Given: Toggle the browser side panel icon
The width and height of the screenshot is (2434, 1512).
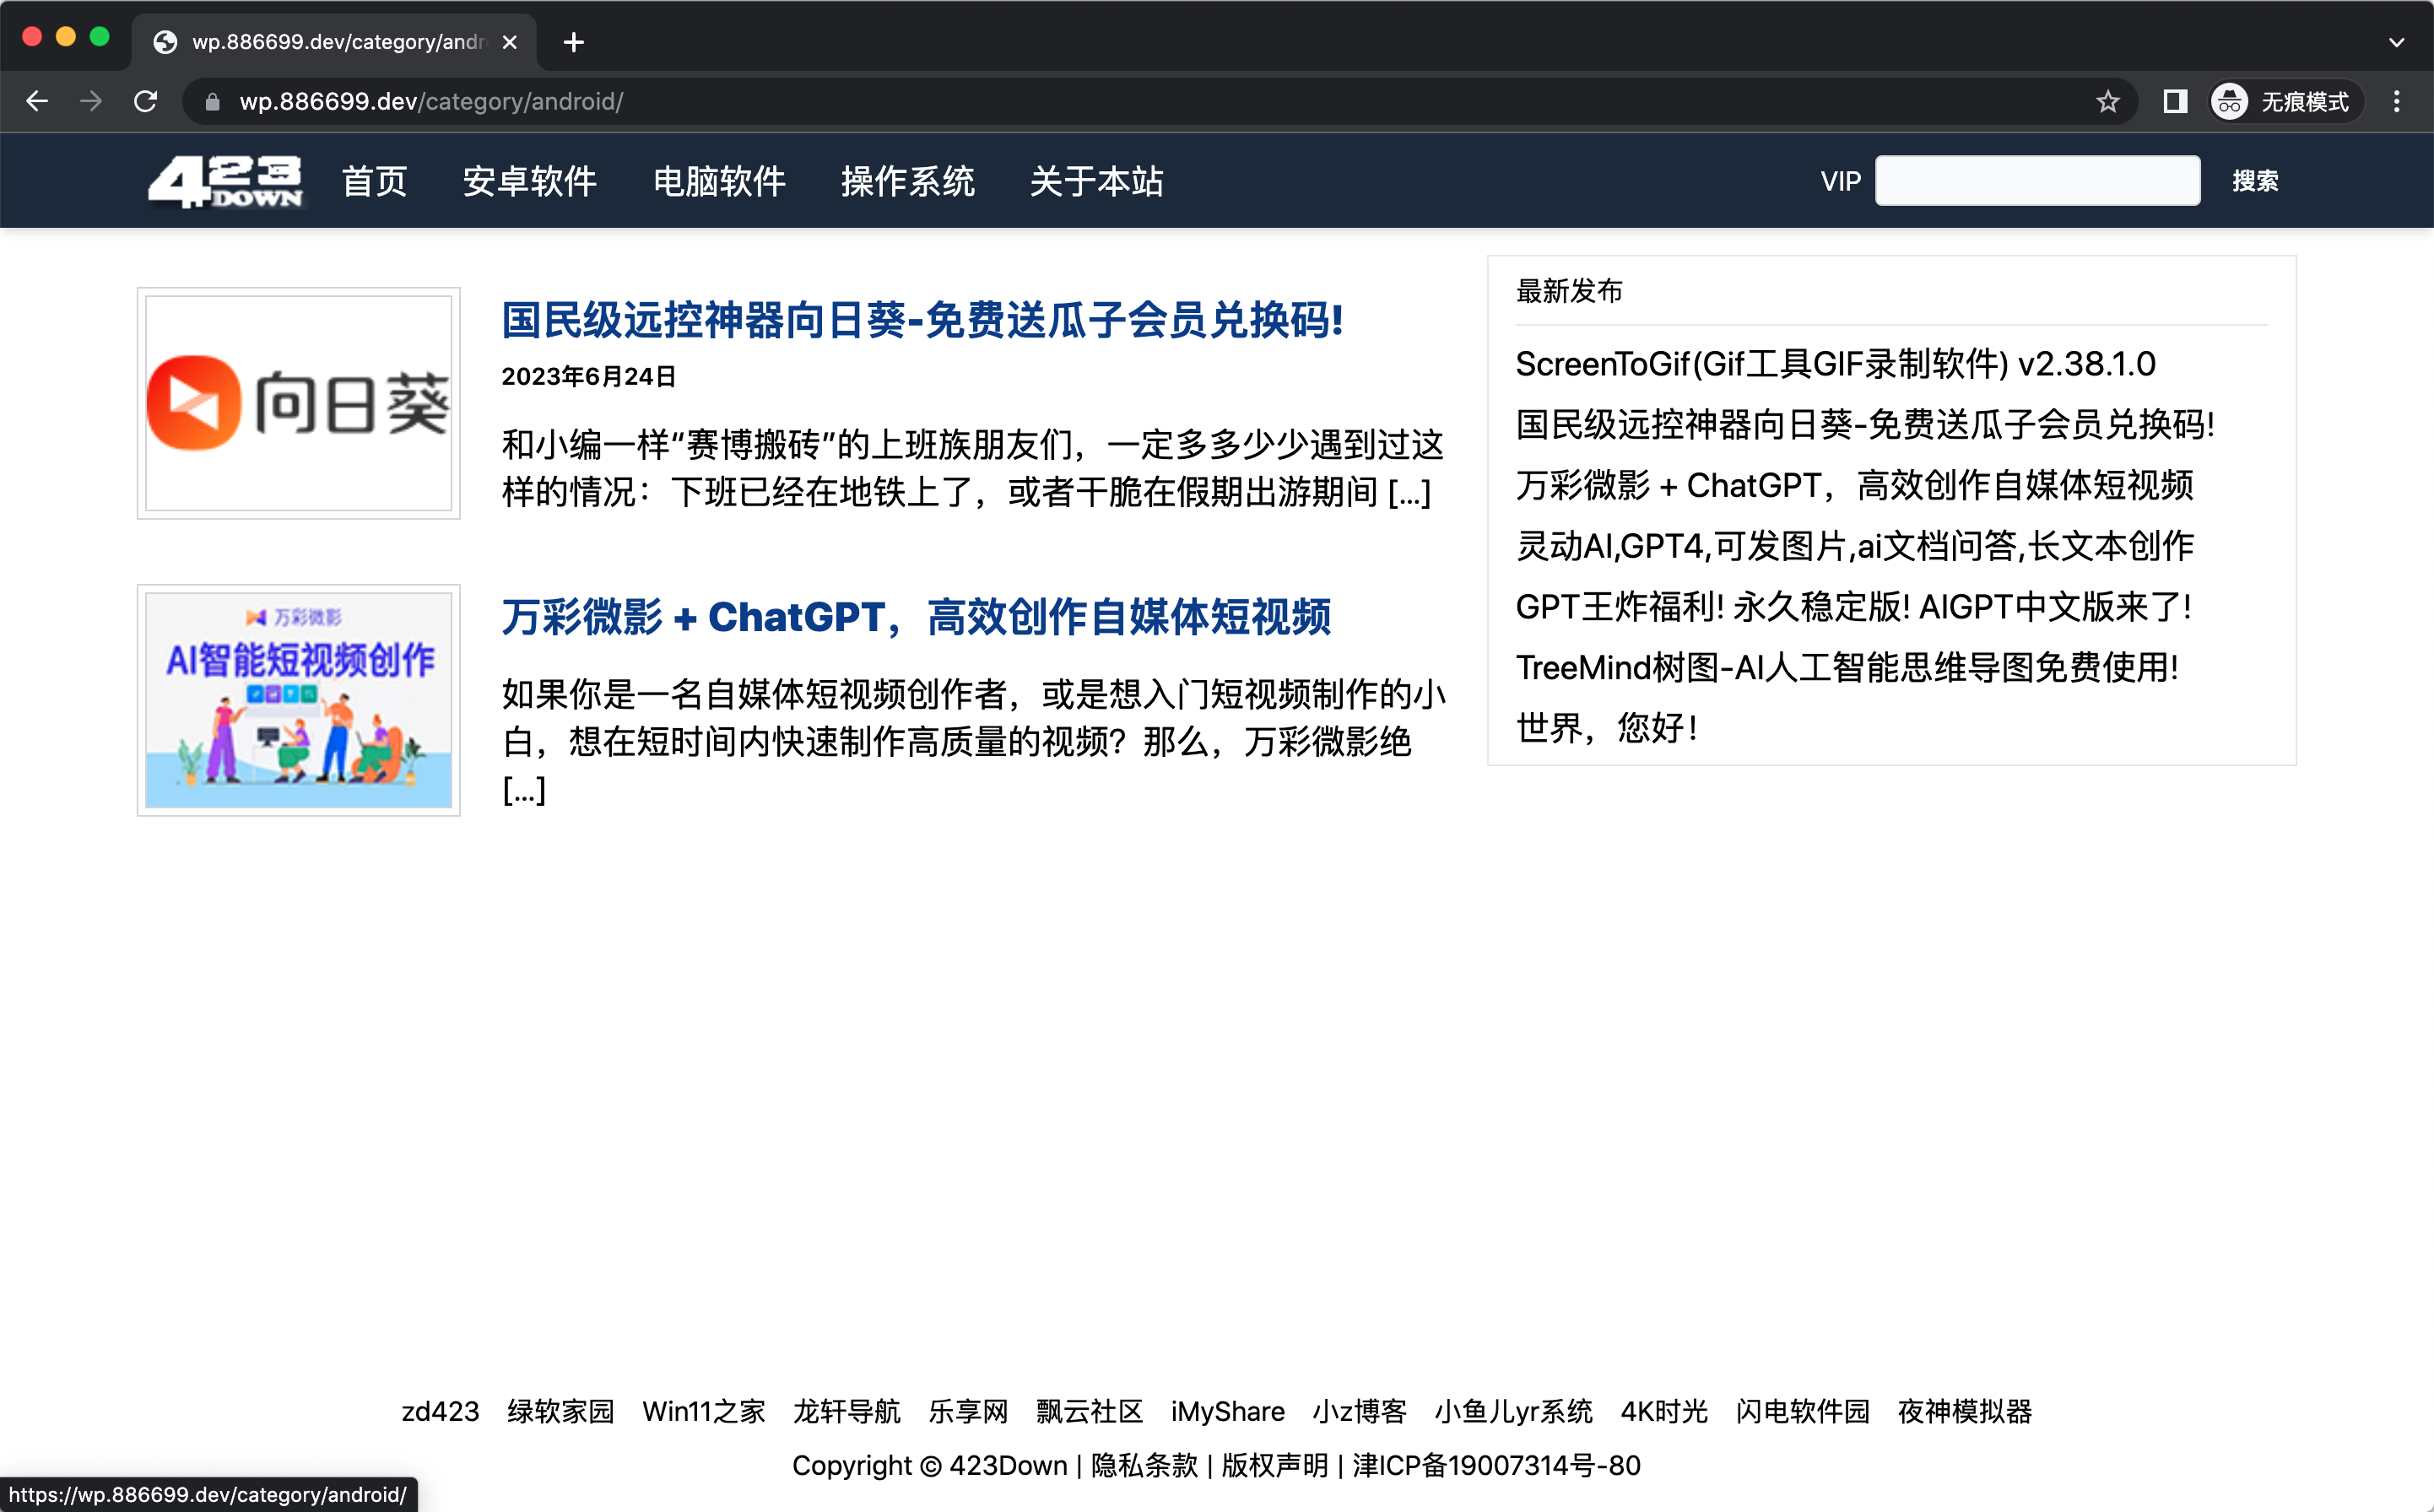Looking at the screenshot, I should point(2174,101).
